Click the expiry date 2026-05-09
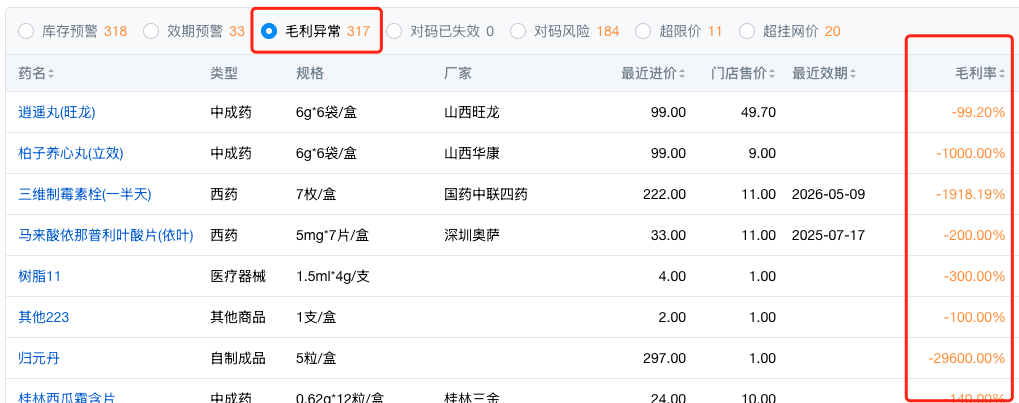Viewport: 1019px width, 403px height. pyautogui.click(x=829, y=194)
